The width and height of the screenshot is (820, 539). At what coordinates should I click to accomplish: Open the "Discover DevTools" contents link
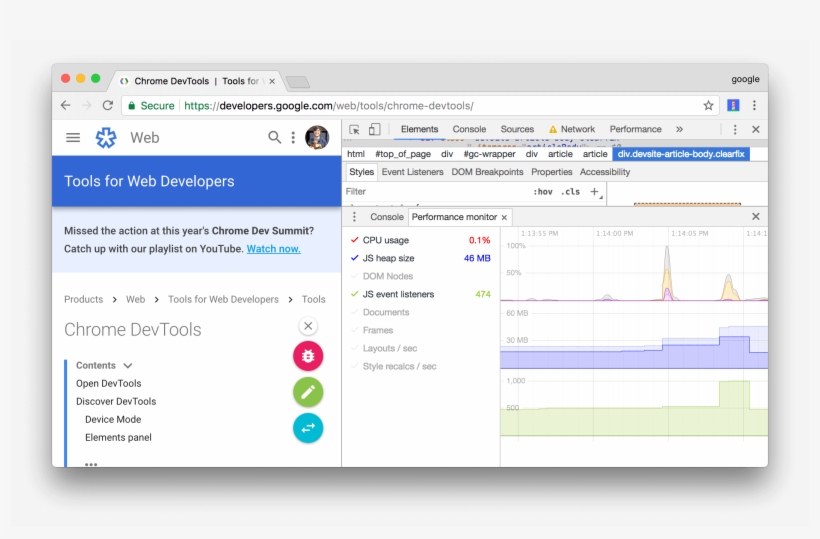[x=116, y=402]
